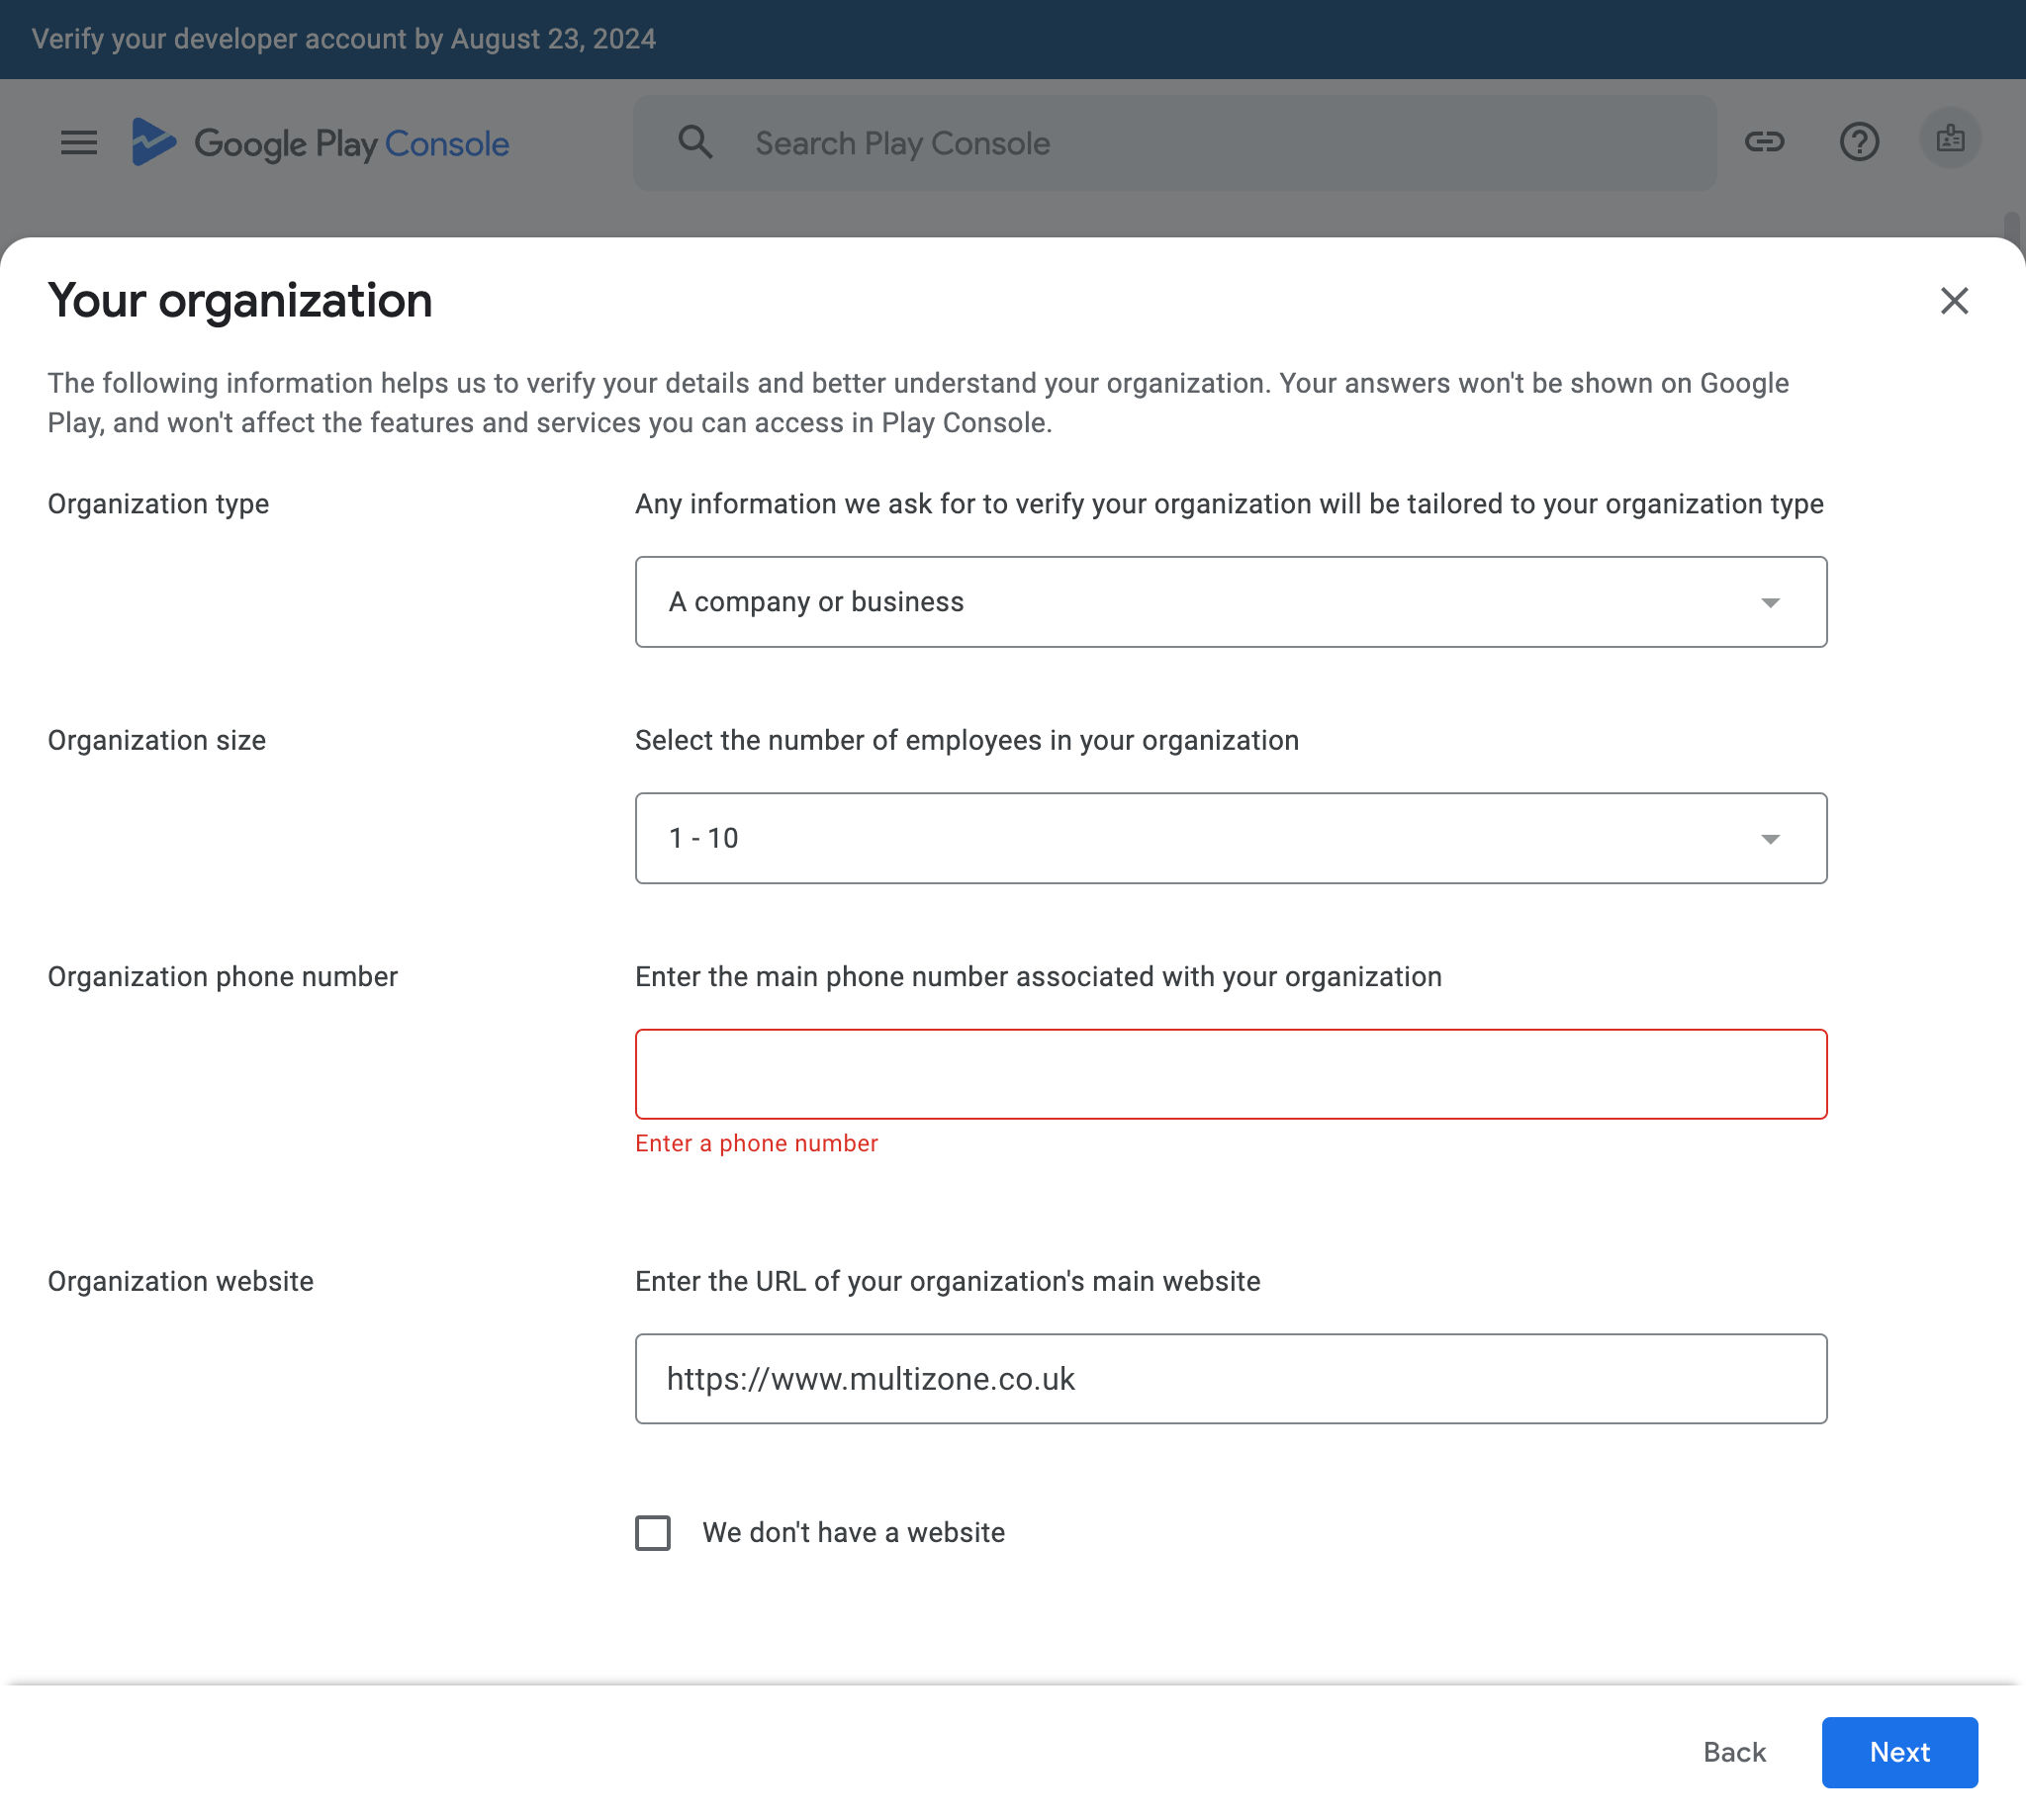Click the Back button

1734,1752
